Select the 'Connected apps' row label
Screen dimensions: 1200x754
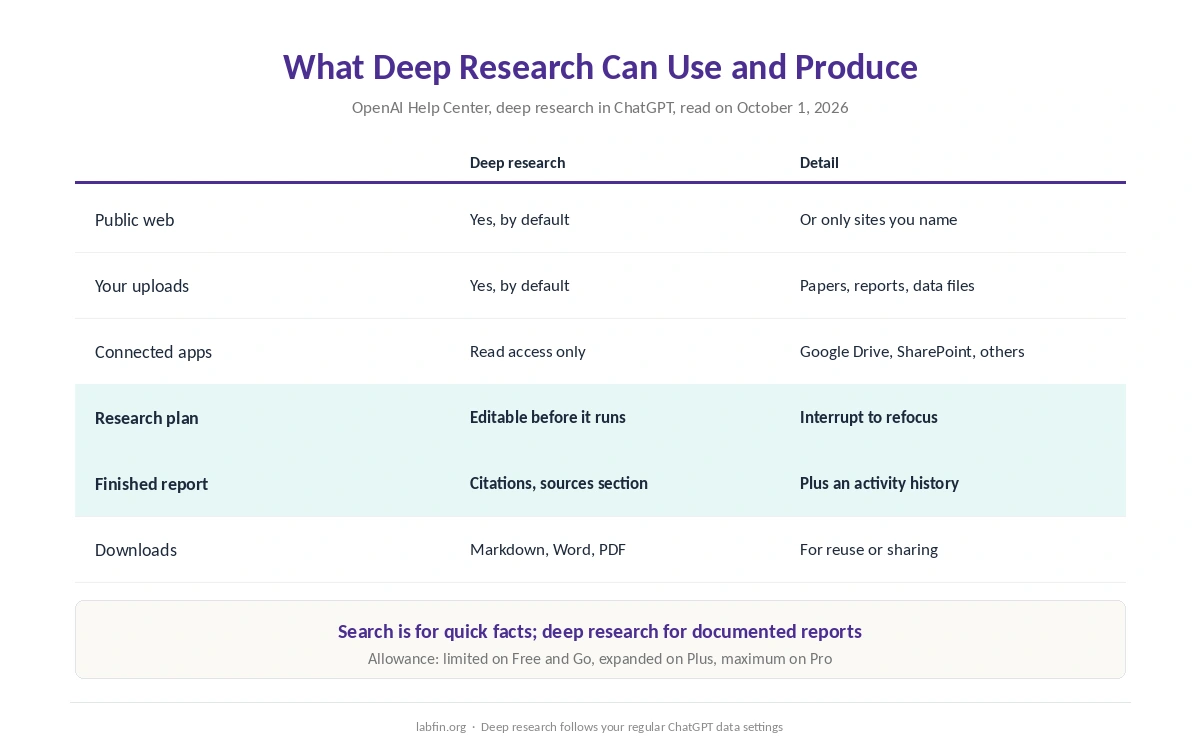click(x=153, y=352)
